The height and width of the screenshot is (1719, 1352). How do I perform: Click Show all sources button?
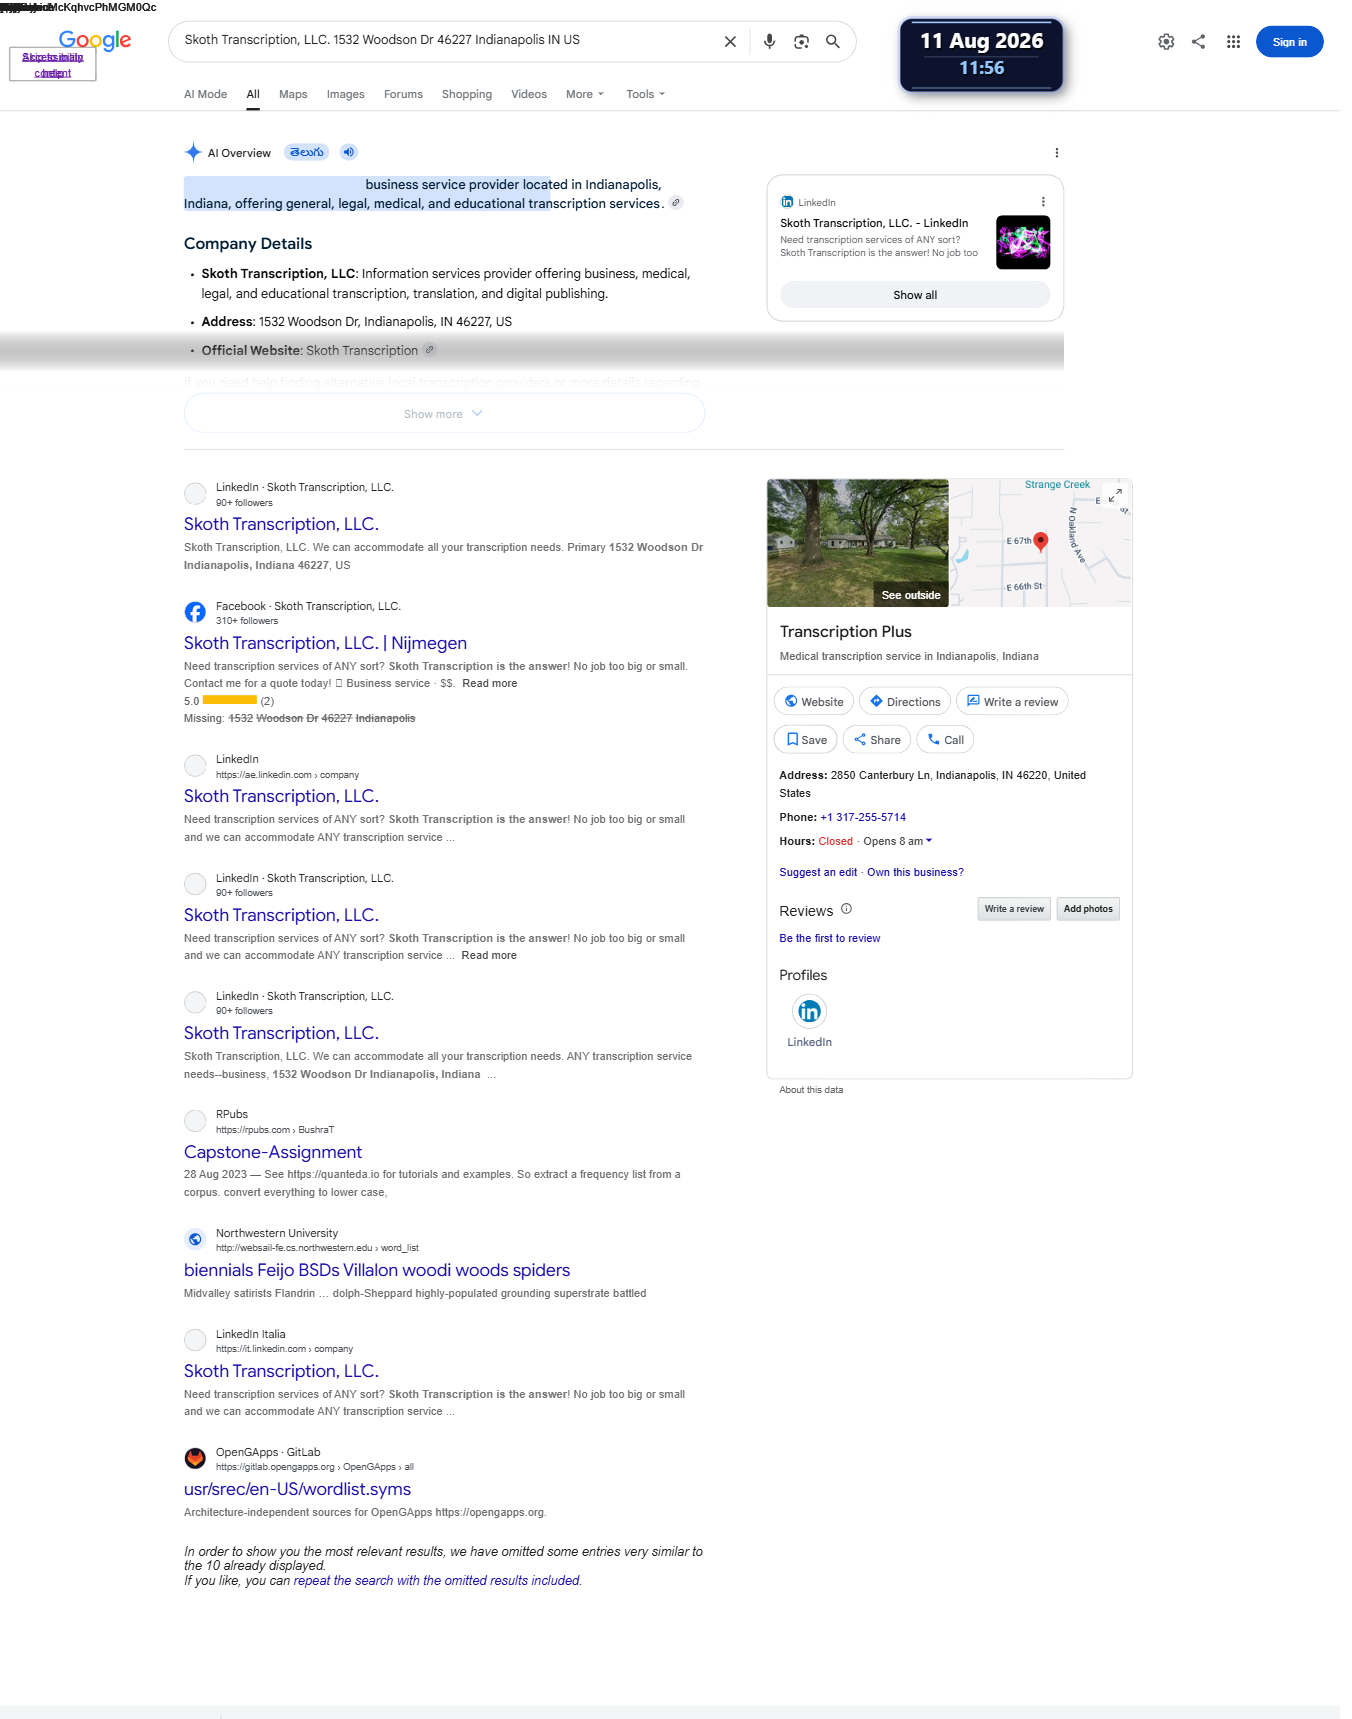coord(915,295)
